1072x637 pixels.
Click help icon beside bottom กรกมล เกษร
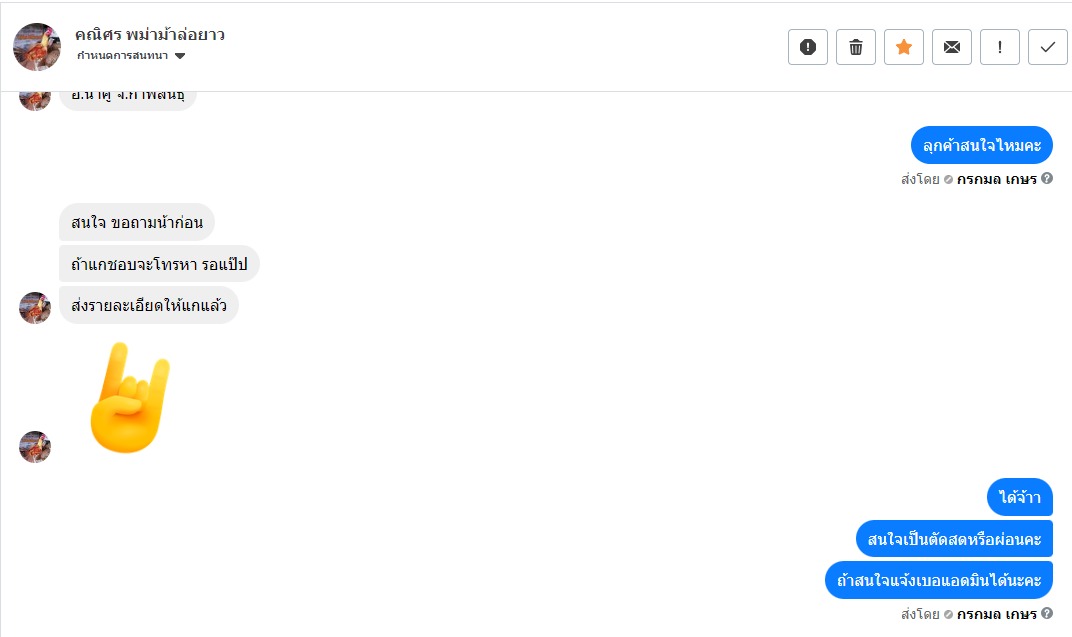click(x=1047, y=613)
